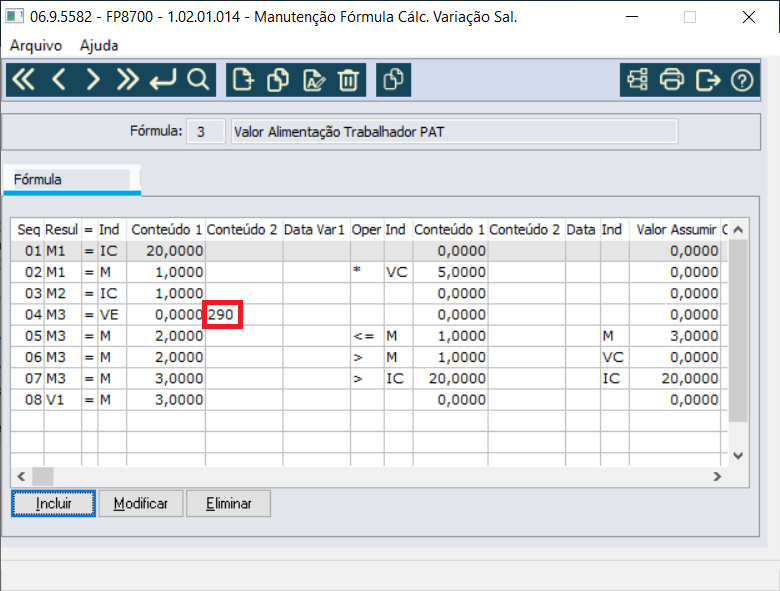The width and height of the screenshot is (780, 591).
Task: Minimize the FP8700 window
Action: pyautogui.click(x=632, y=17)
